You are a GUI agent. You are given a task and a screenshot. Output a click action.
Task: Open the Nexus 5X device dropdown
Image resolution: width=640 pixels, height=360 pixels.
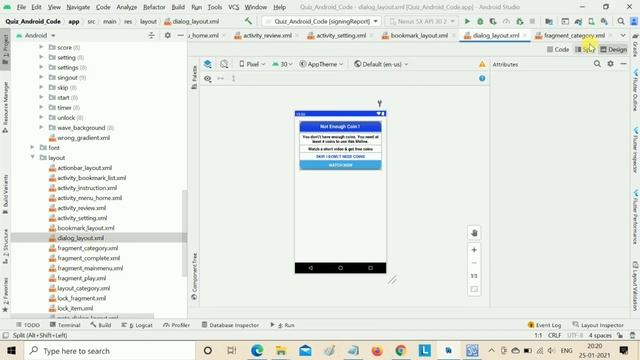point(422,21)
